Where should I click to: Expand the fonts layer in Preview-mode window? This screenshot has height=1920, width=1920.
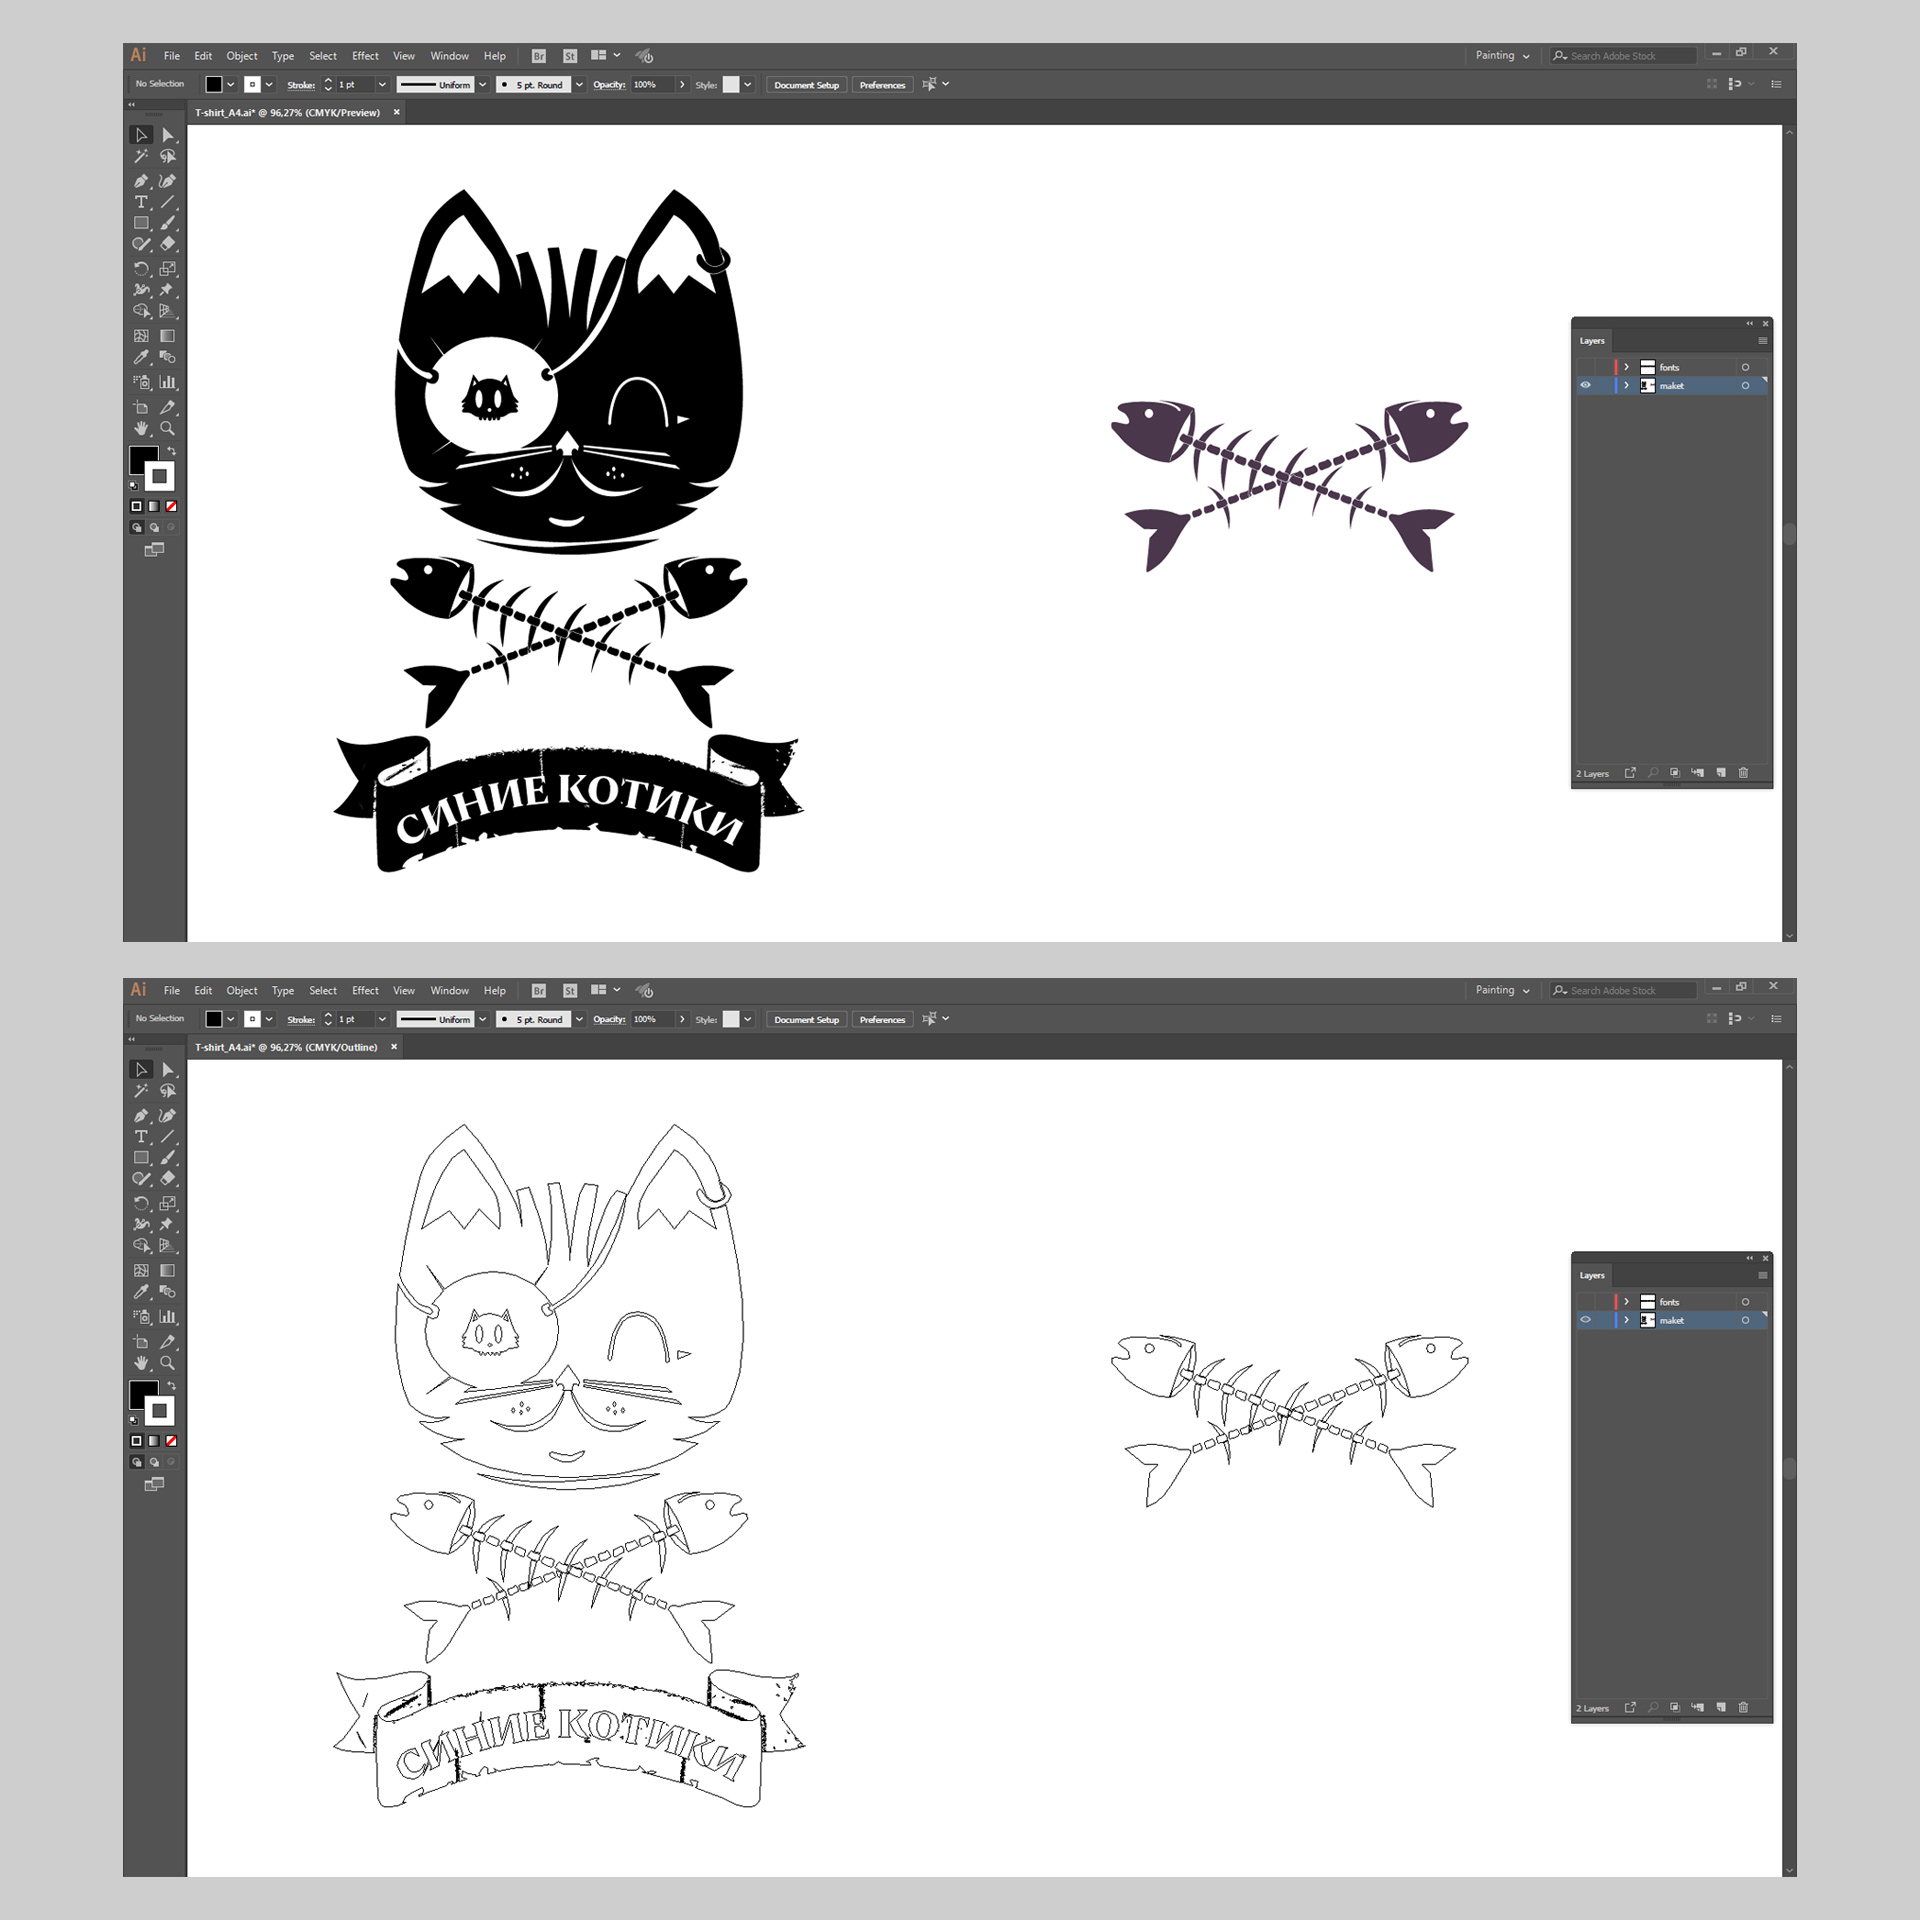[1627, 368]
